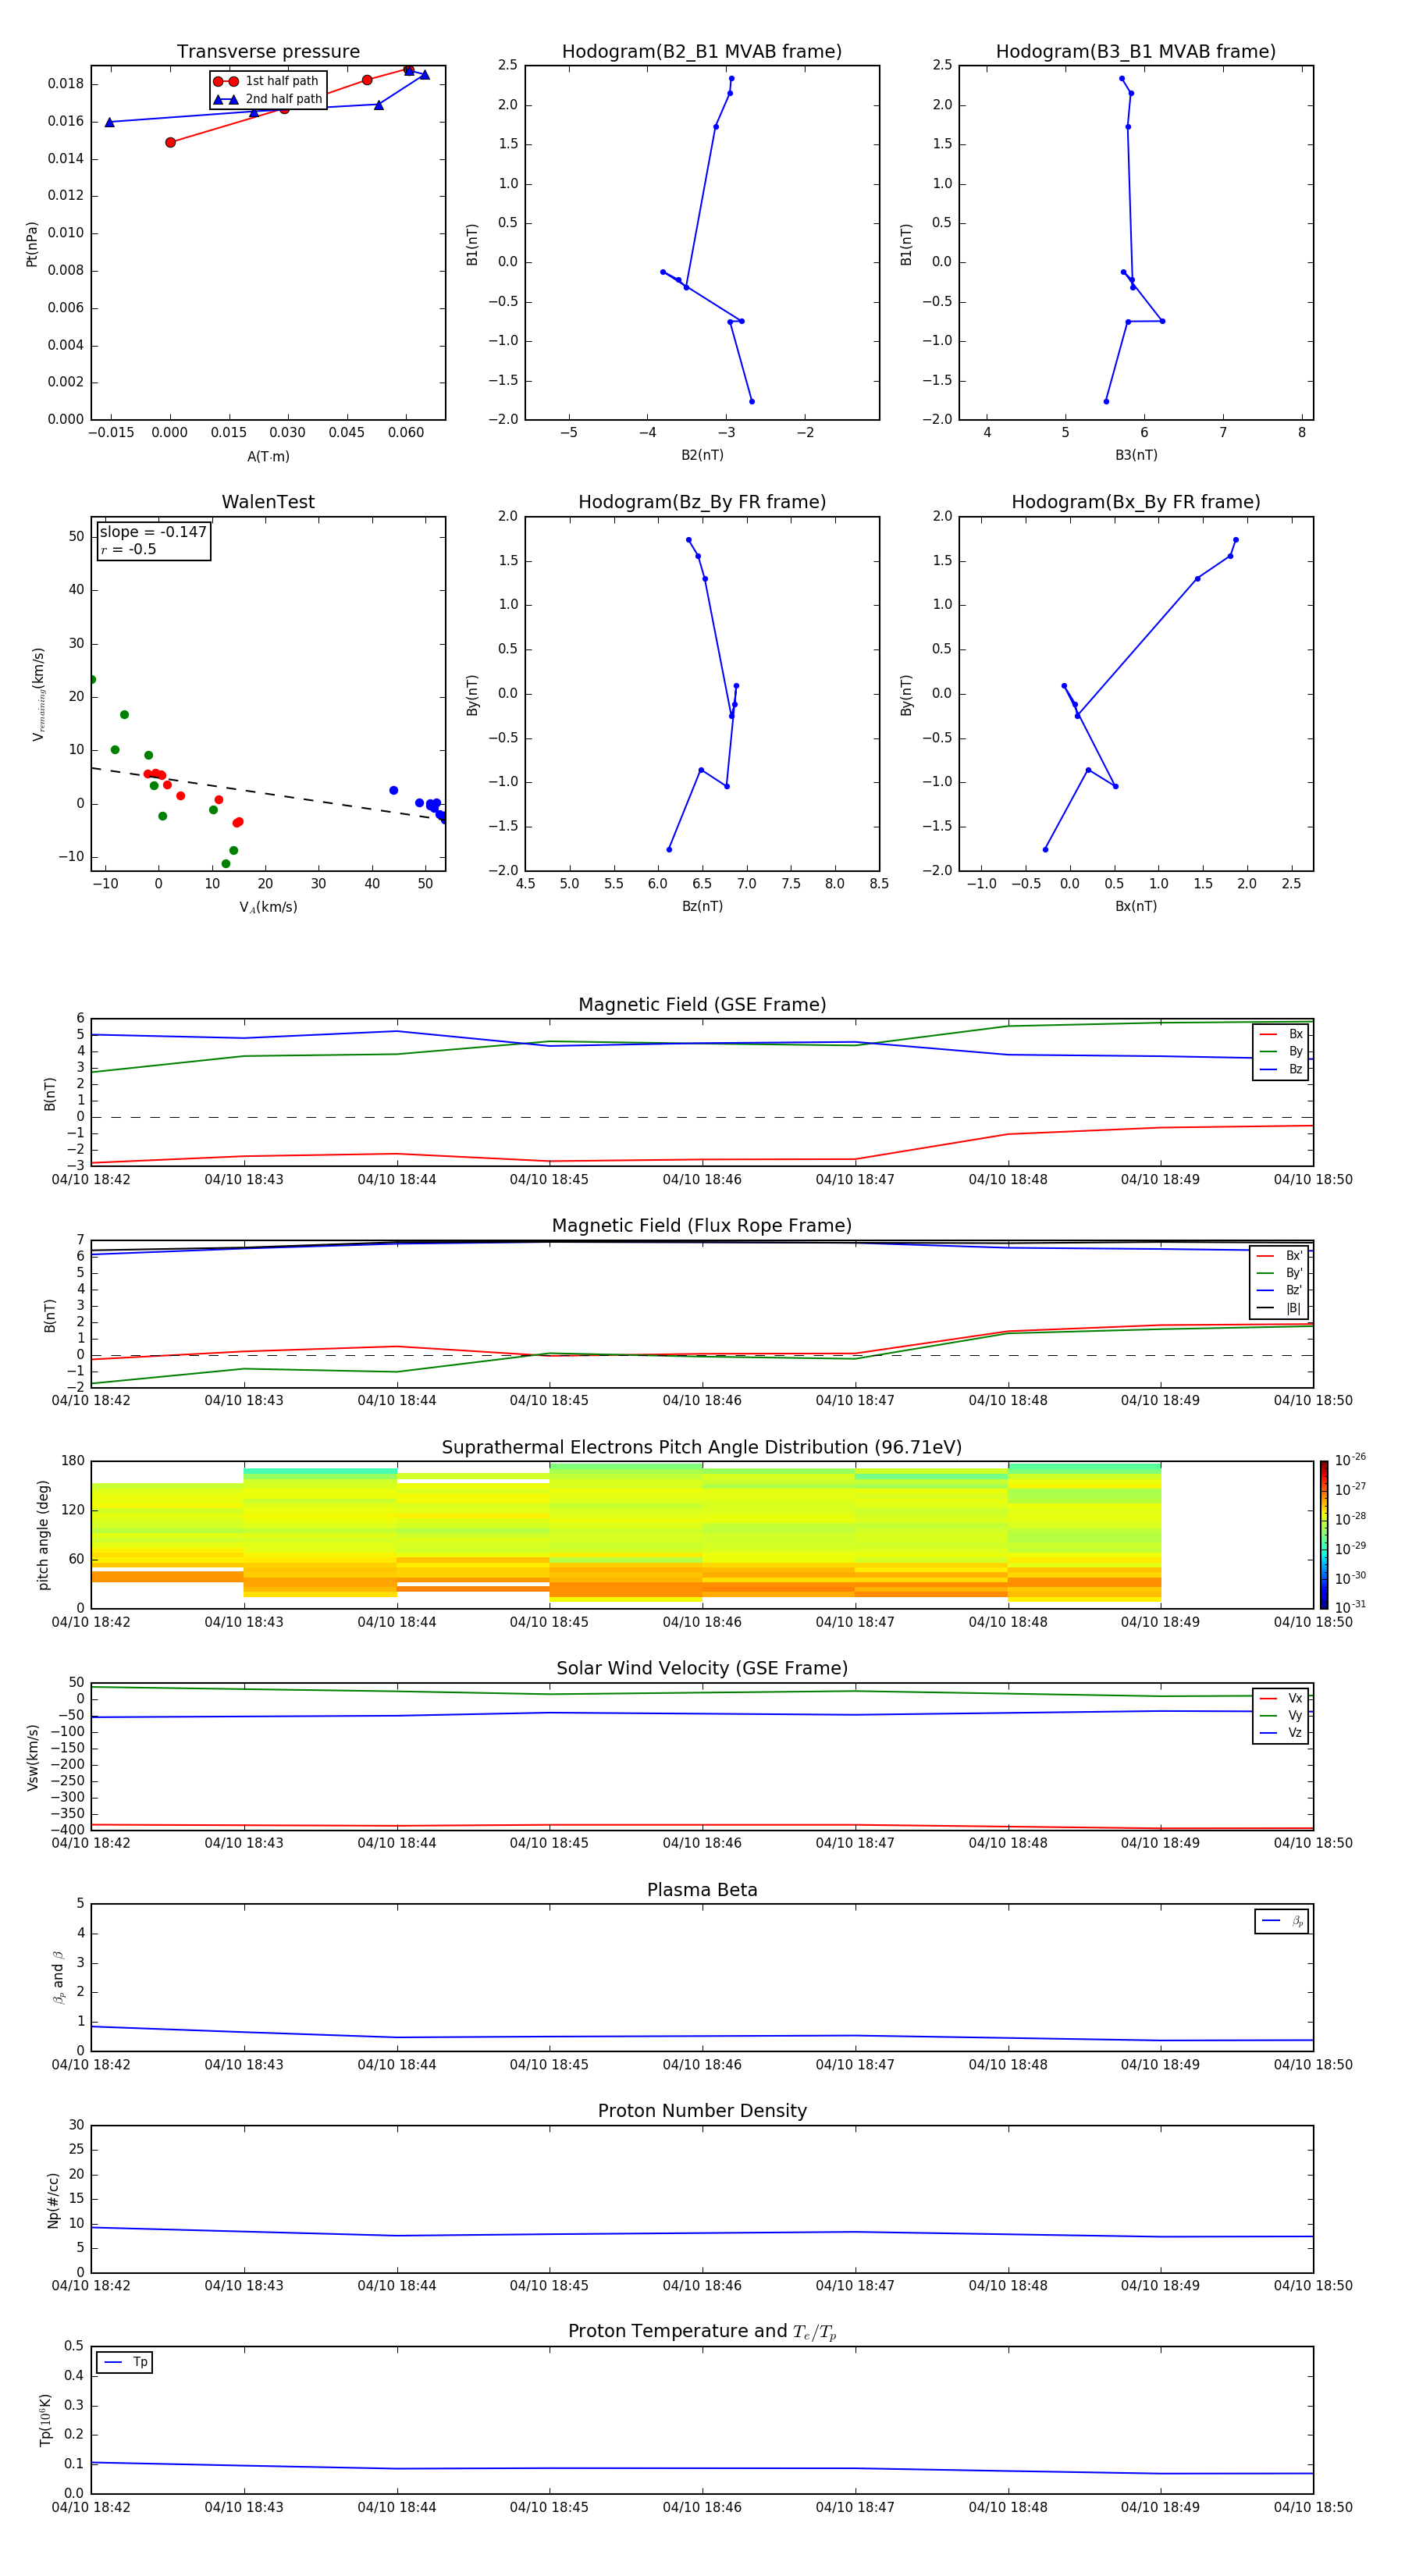Click the "Magnetic Field (Flux Rope Frame)" title
Screen dimensions: 1405x2576
click(x=702, y=1226)
